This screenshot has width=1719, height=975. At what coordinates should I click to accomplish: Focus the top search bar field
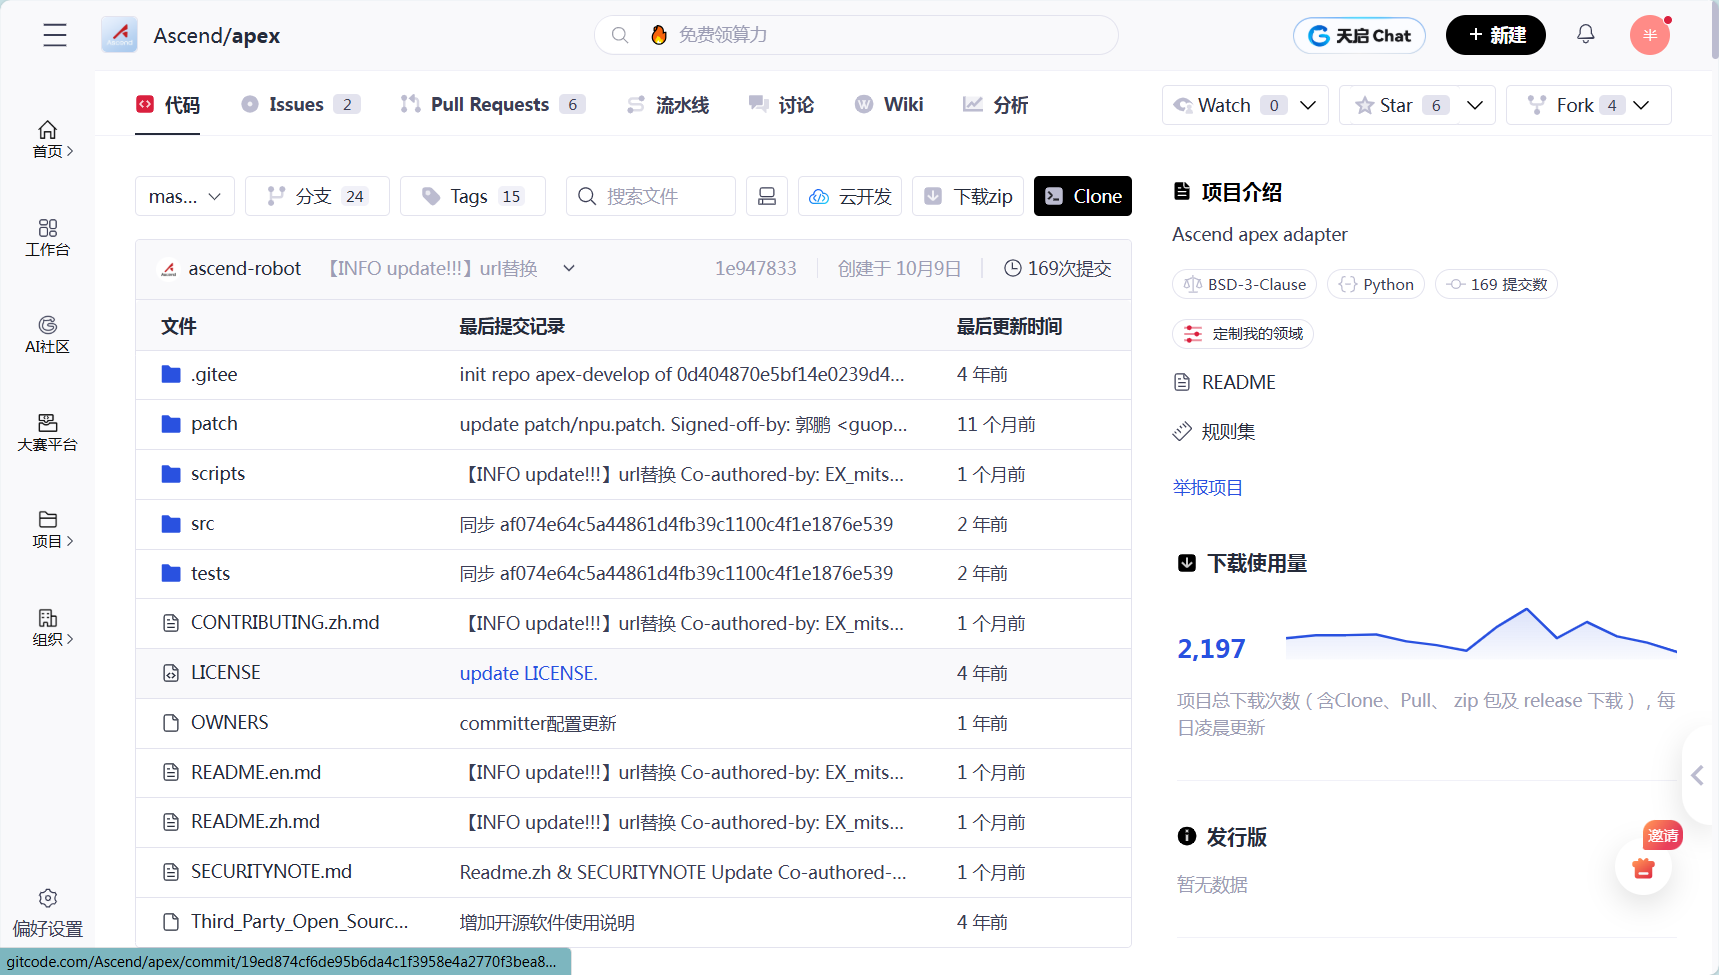[x=856, y=35]
